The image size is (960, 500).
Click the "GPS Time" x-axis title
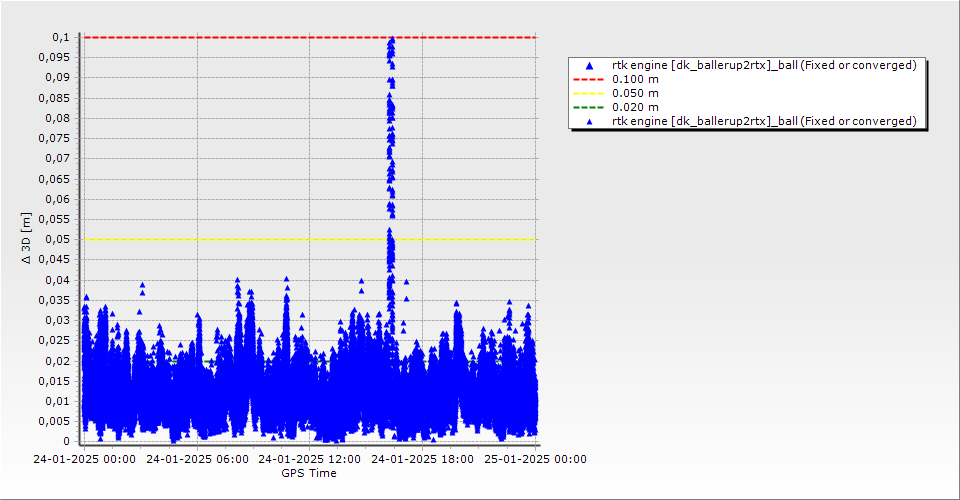coord(309,473)
